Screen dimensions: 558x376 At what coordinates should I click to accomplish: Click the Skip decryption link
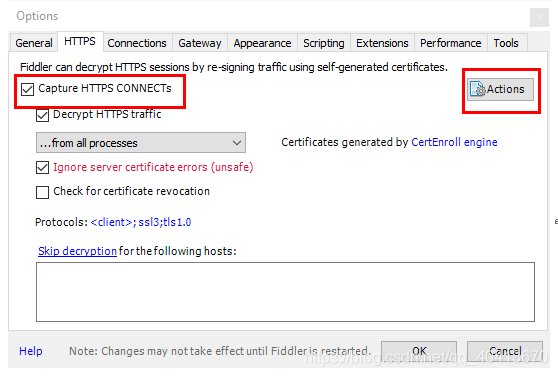[77, 251]
